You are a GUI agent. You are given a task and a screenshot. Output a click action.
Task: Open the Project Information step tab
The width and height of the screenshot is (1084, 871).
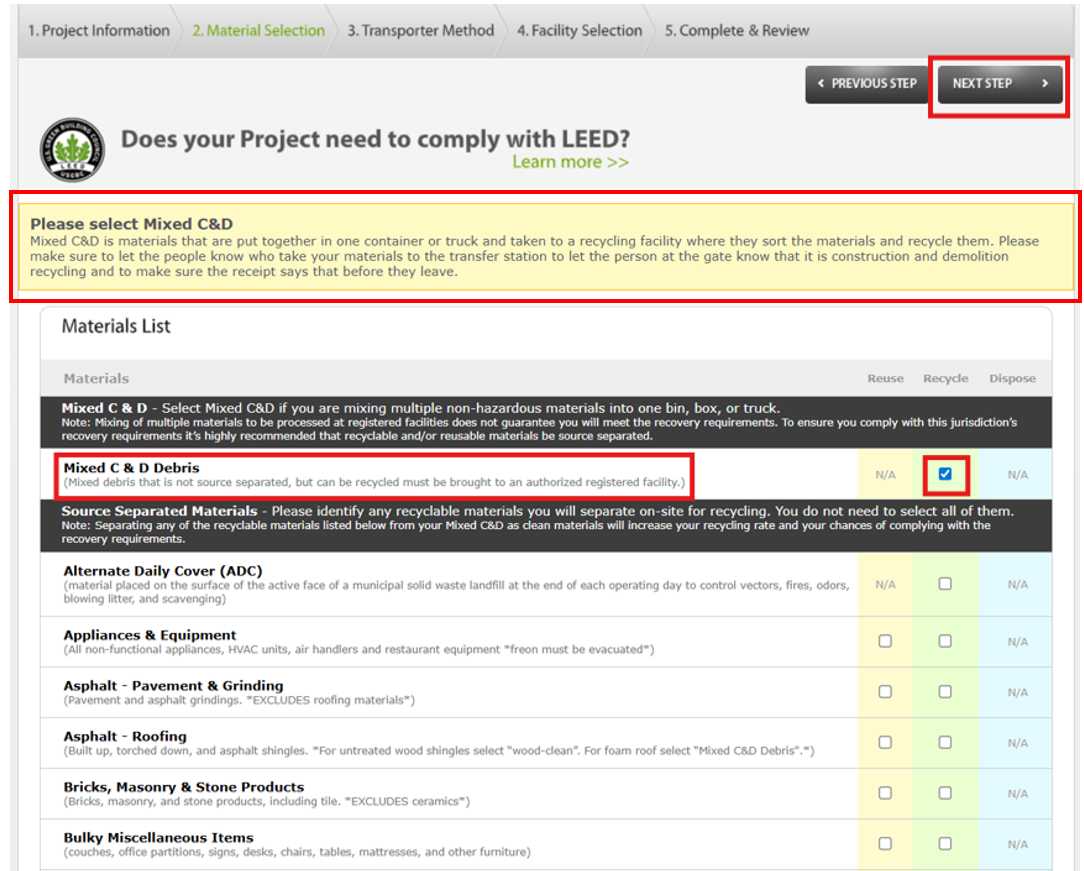click(98, 30)
